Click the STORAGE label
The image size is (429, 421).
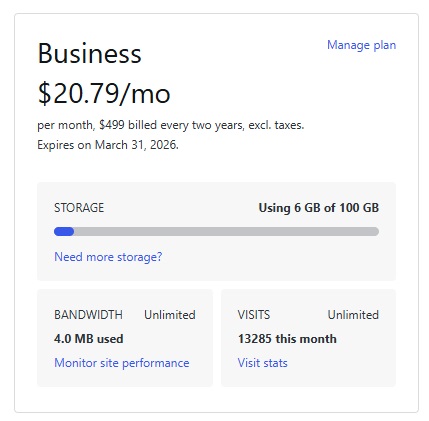(x=79, y=208)
